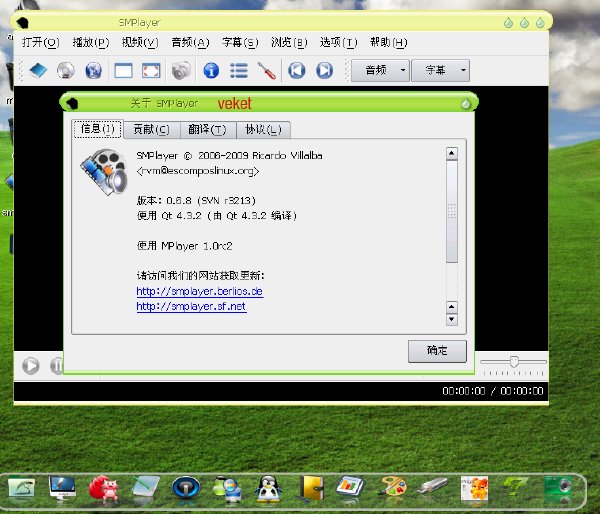Image resolution: width=600 pixels, height=514 pixels.
Task: Open the 字幕 subtitle dropdown
Action: [440, 70]
